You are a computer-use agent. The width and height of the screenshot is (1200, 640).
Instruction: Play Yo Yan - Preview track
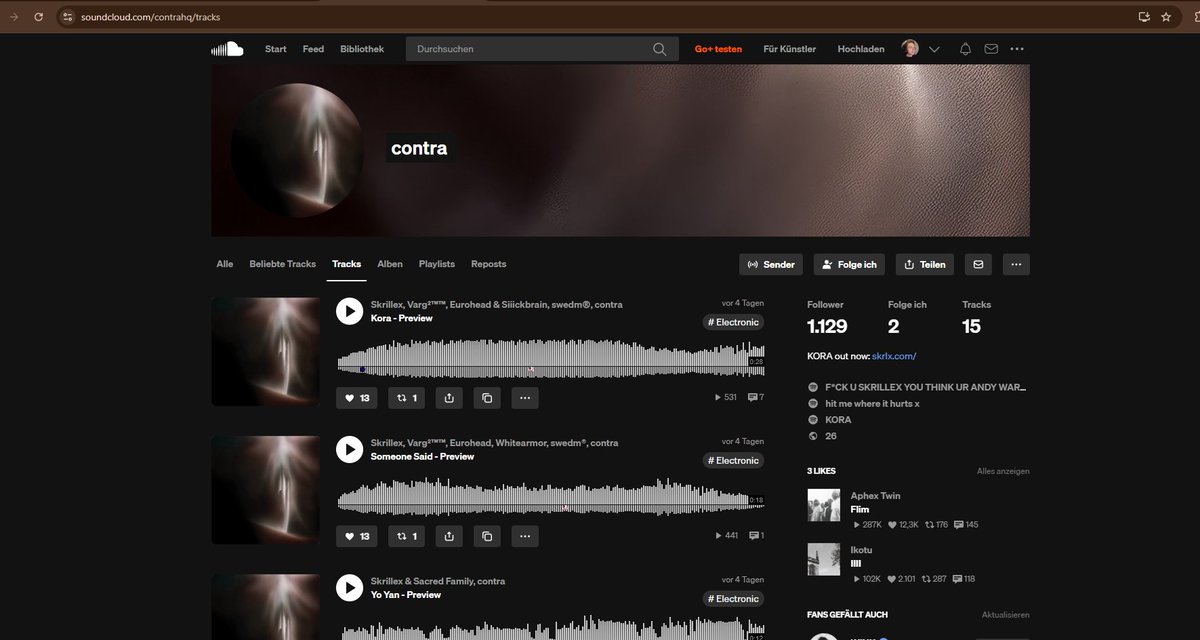(x=349, y=588)
